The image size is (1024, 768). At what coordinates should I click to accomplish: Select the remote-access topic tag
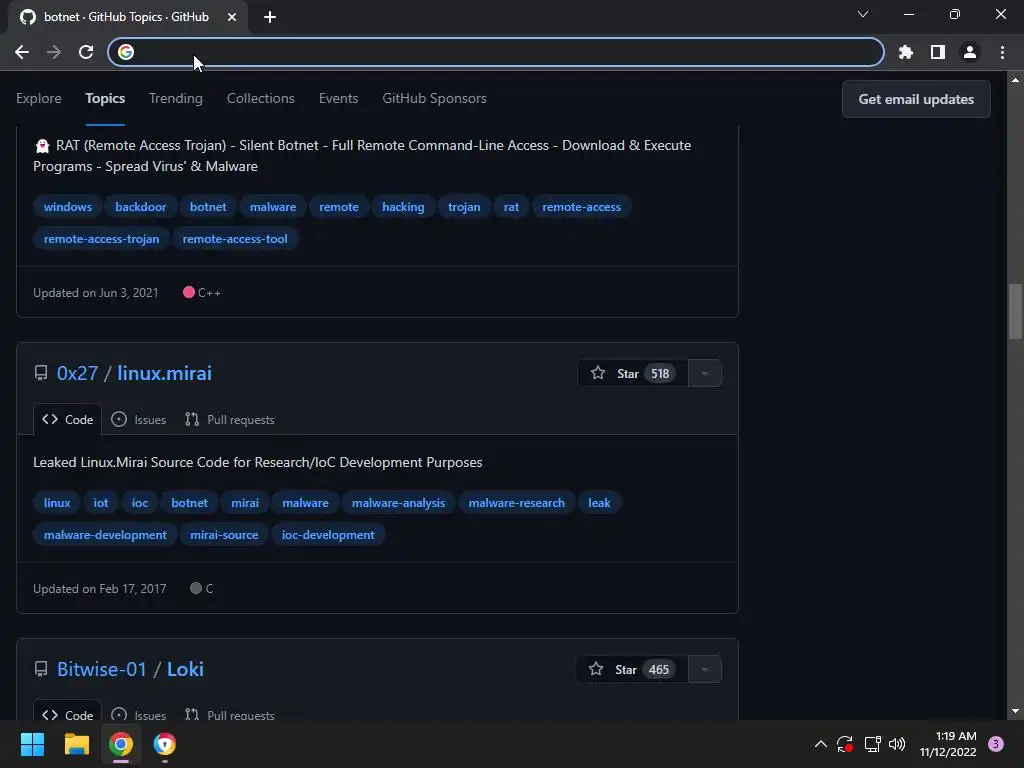click(581, 207)
